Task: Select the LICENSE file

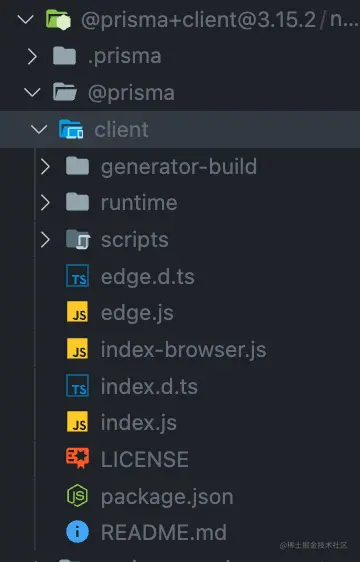Action: tap(145, 459)
